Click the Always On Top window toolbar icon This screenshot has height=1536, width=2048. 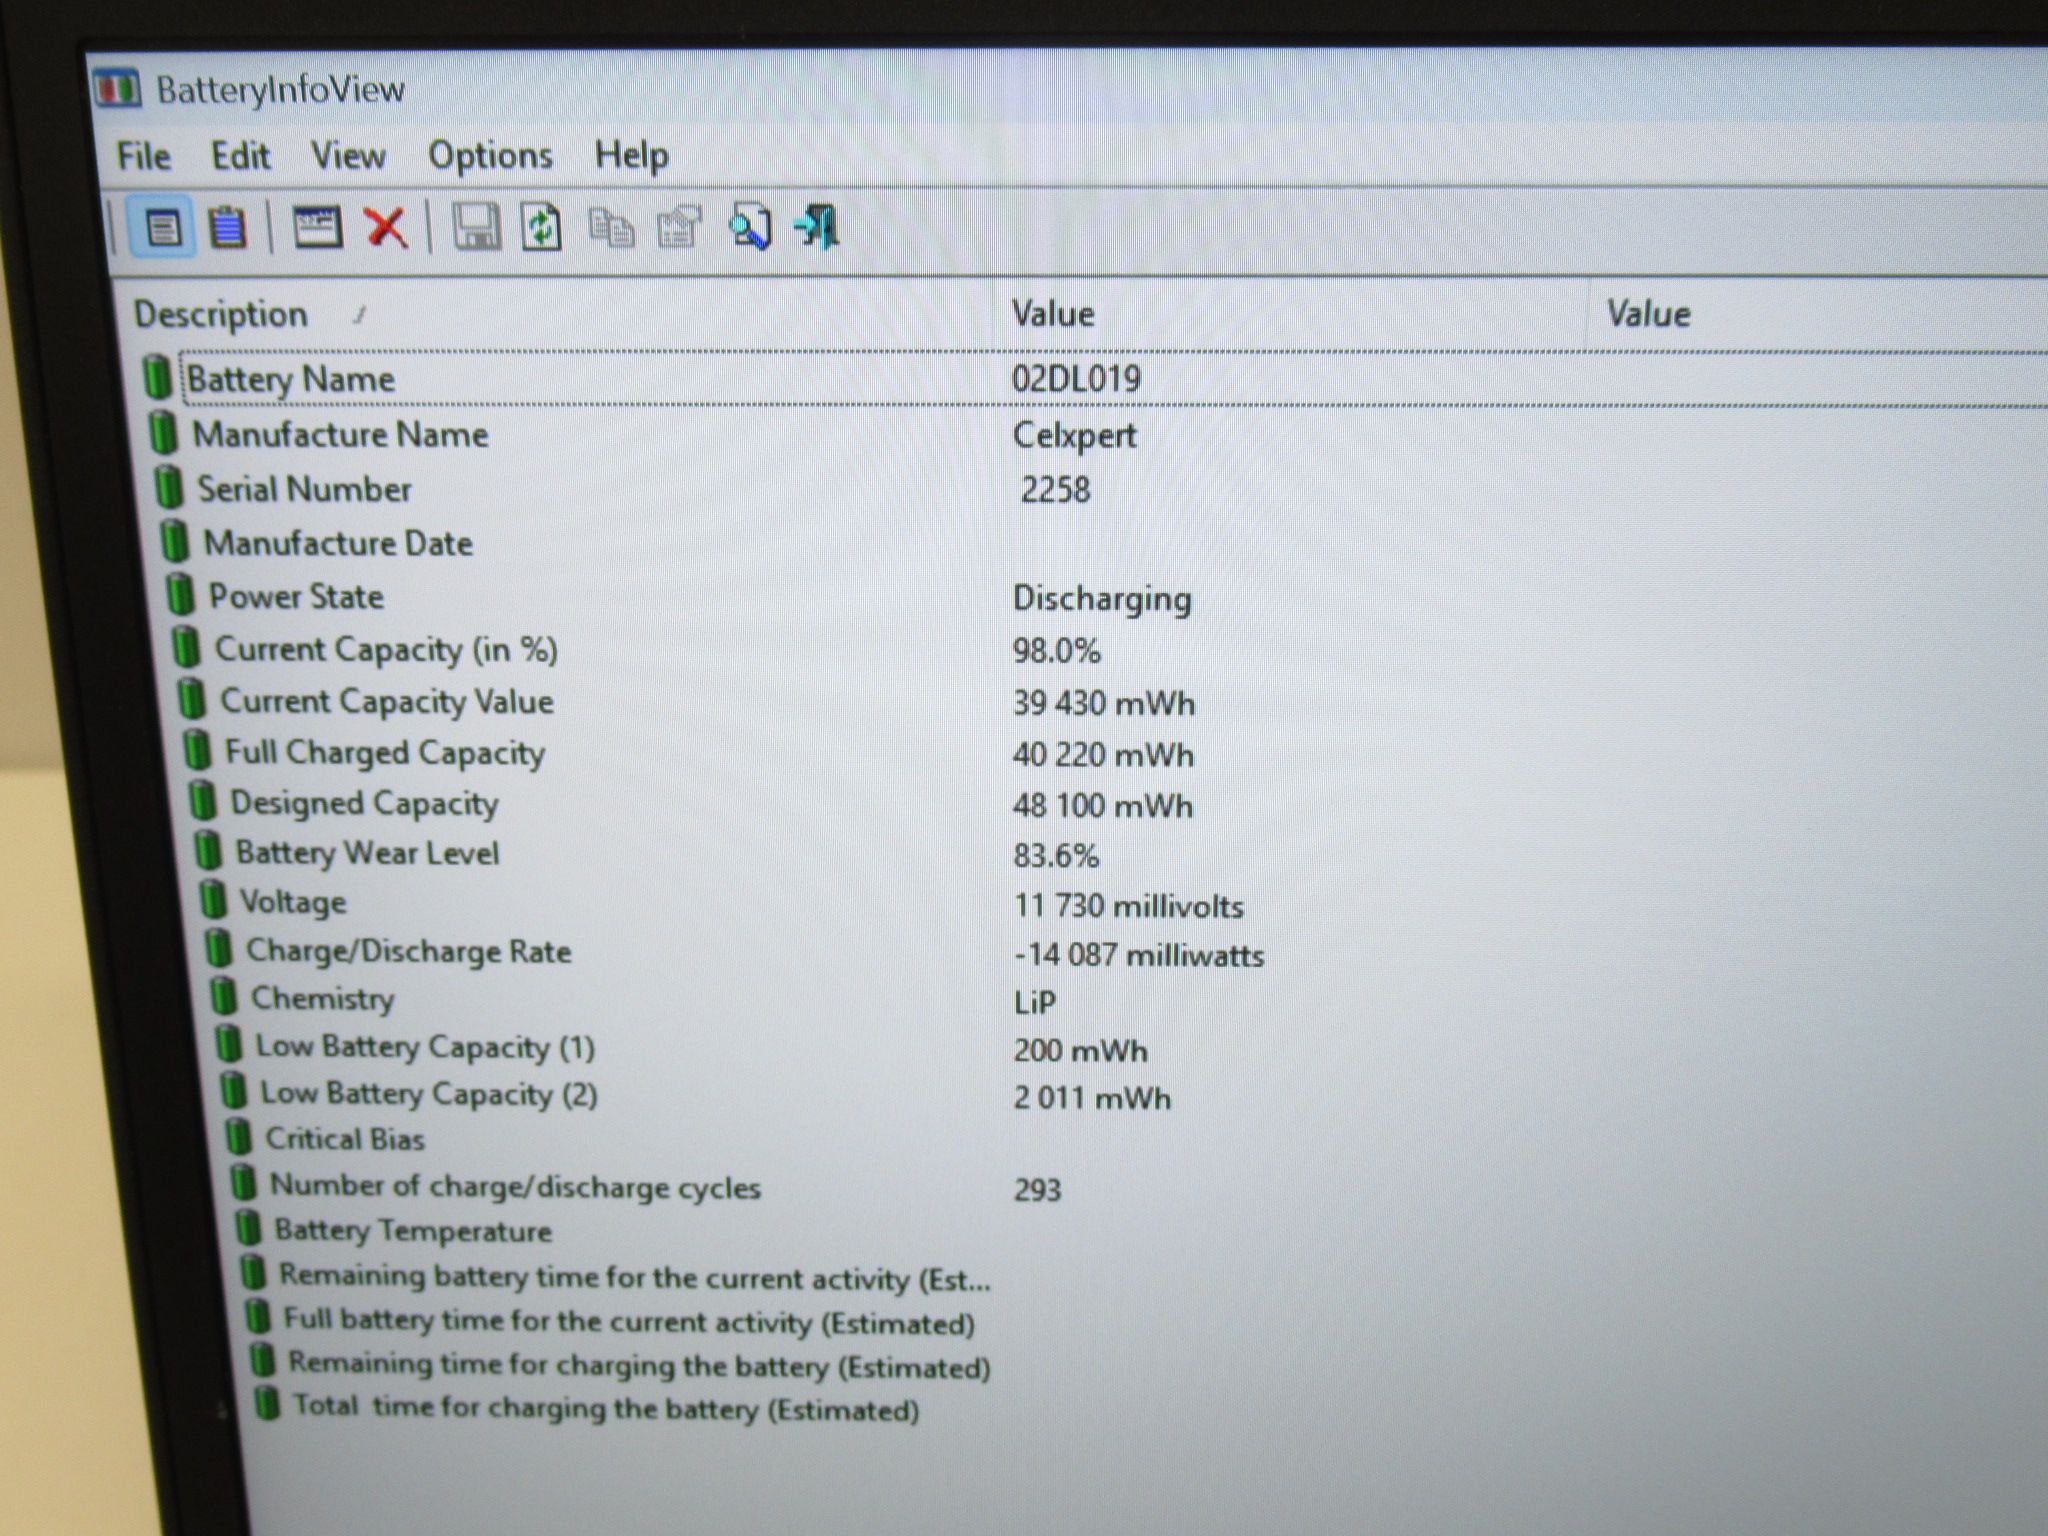[x=317, y=227]
